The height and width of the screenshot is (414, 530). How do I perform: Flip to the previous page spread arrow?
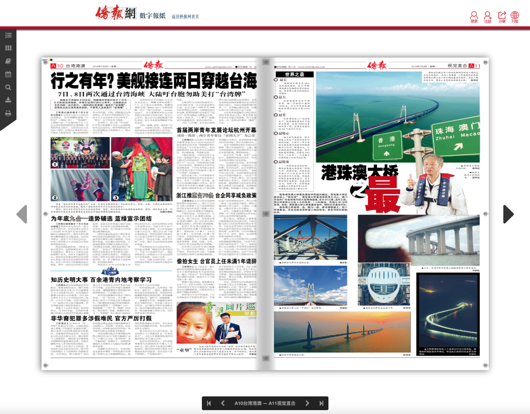click(x=22, y=214)
